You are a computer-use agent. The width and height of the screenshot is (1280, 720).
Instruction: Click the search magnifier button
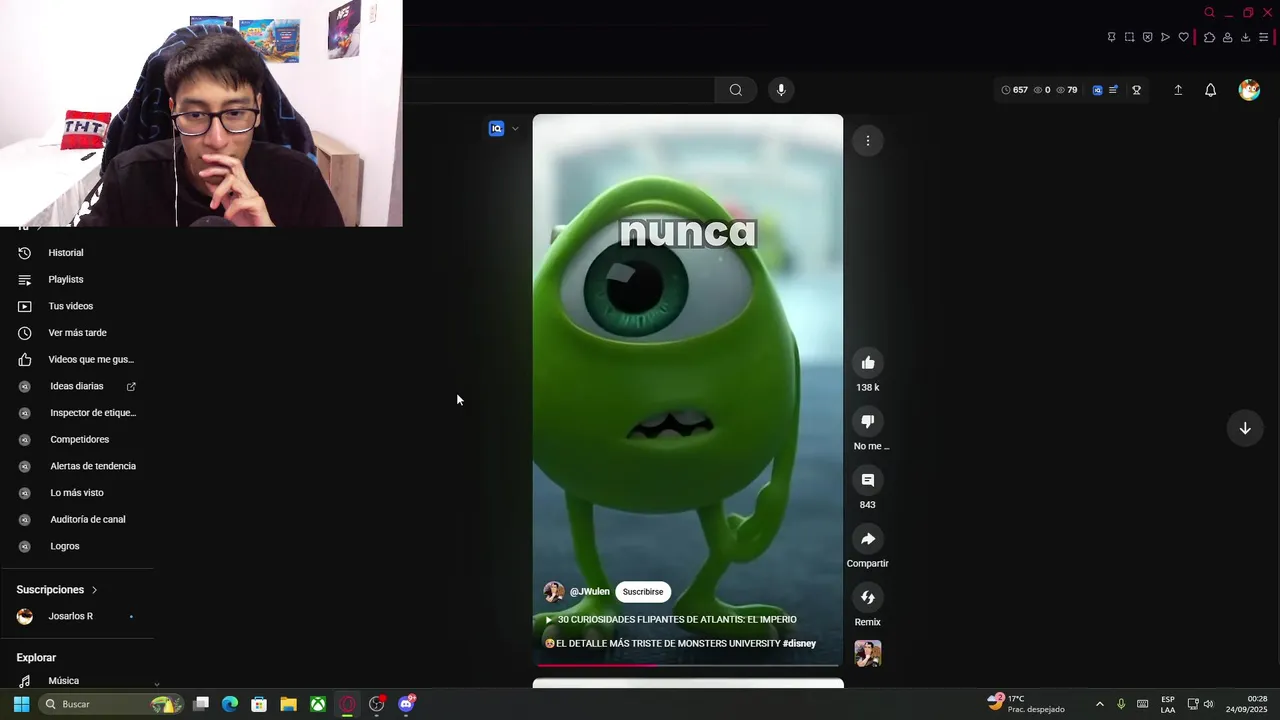point(736,90)
